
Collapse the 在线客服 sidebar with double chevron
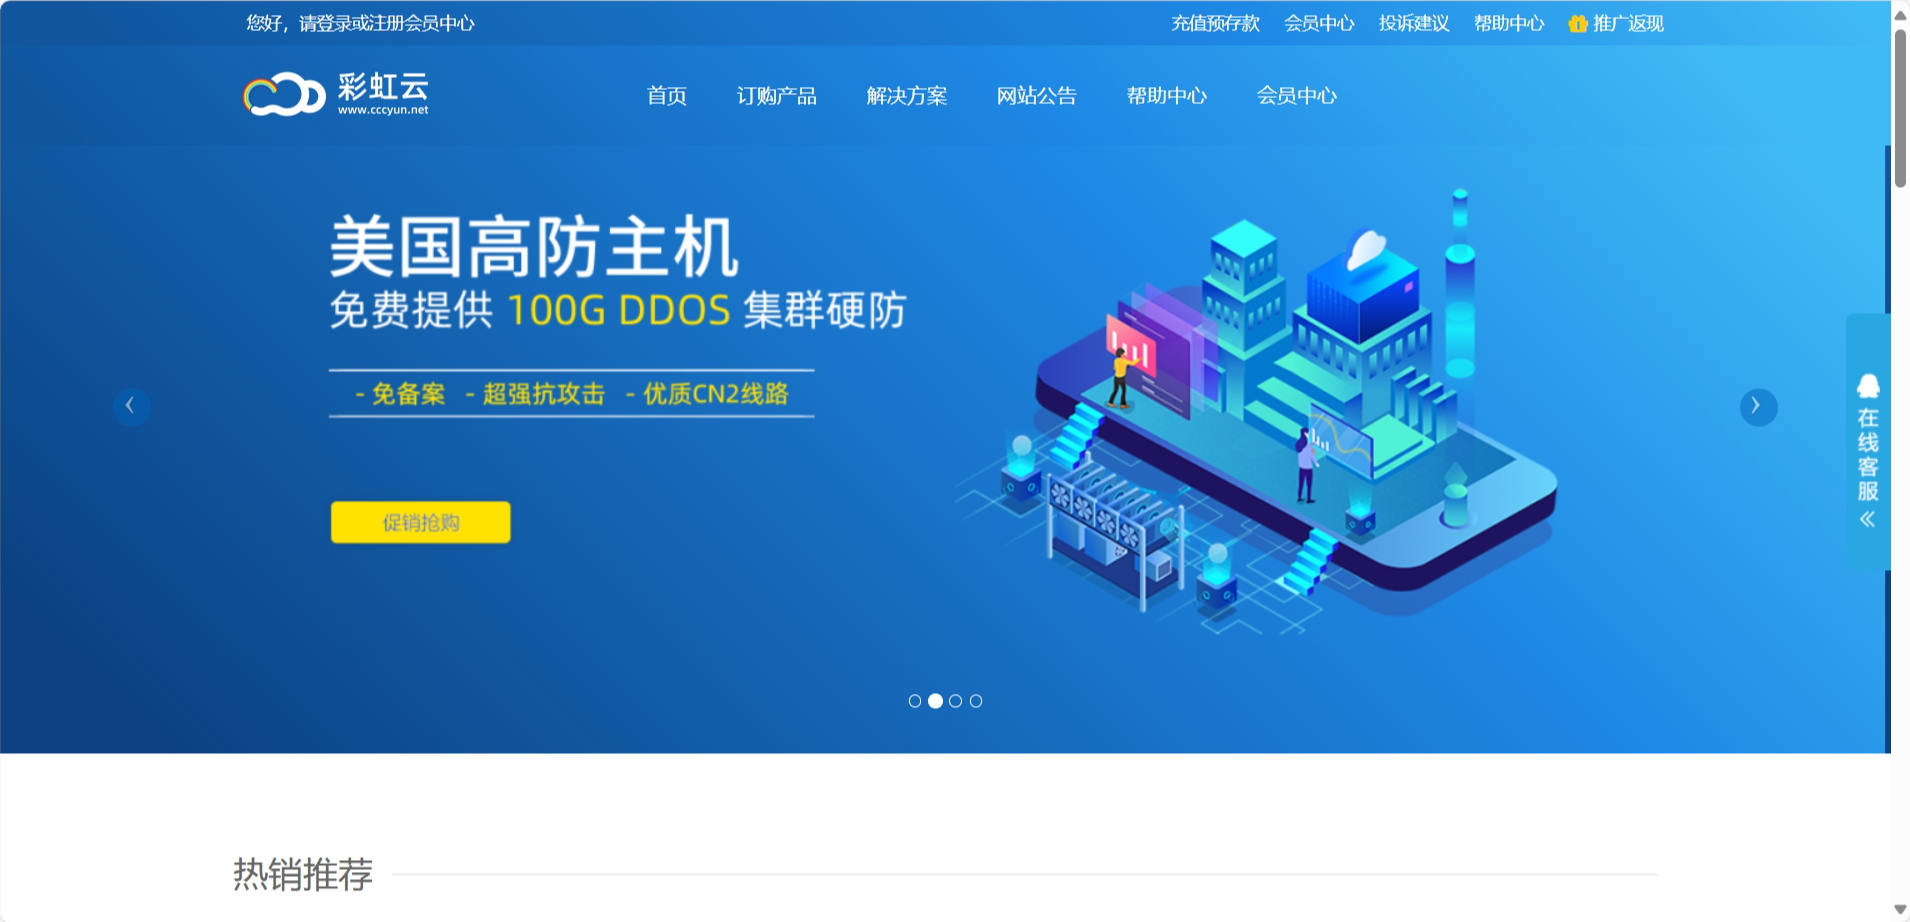[x=1867, y=519]
